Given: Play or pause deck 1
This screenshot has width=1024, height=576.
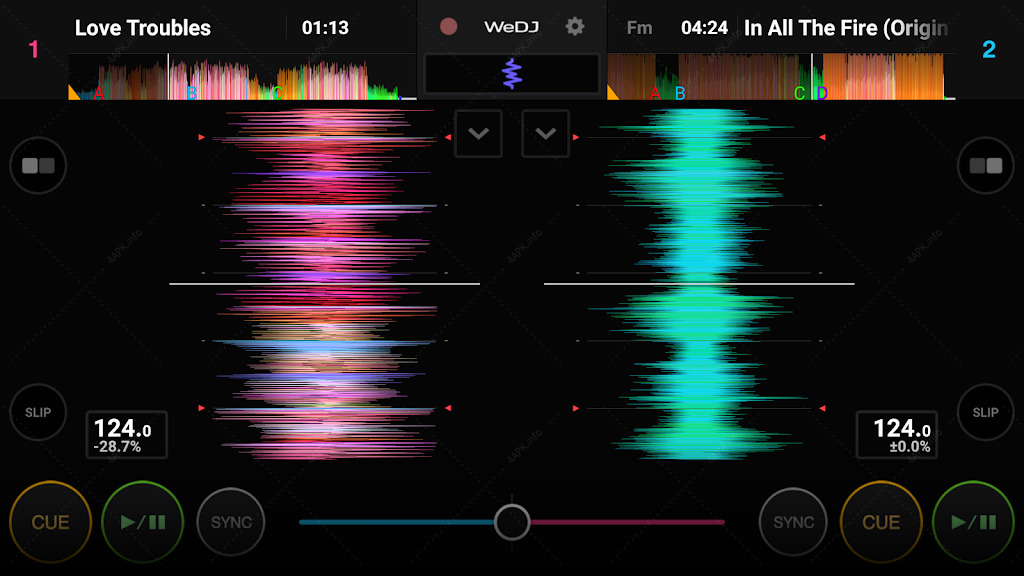Looking at the screenshot, I should [142, 522].
